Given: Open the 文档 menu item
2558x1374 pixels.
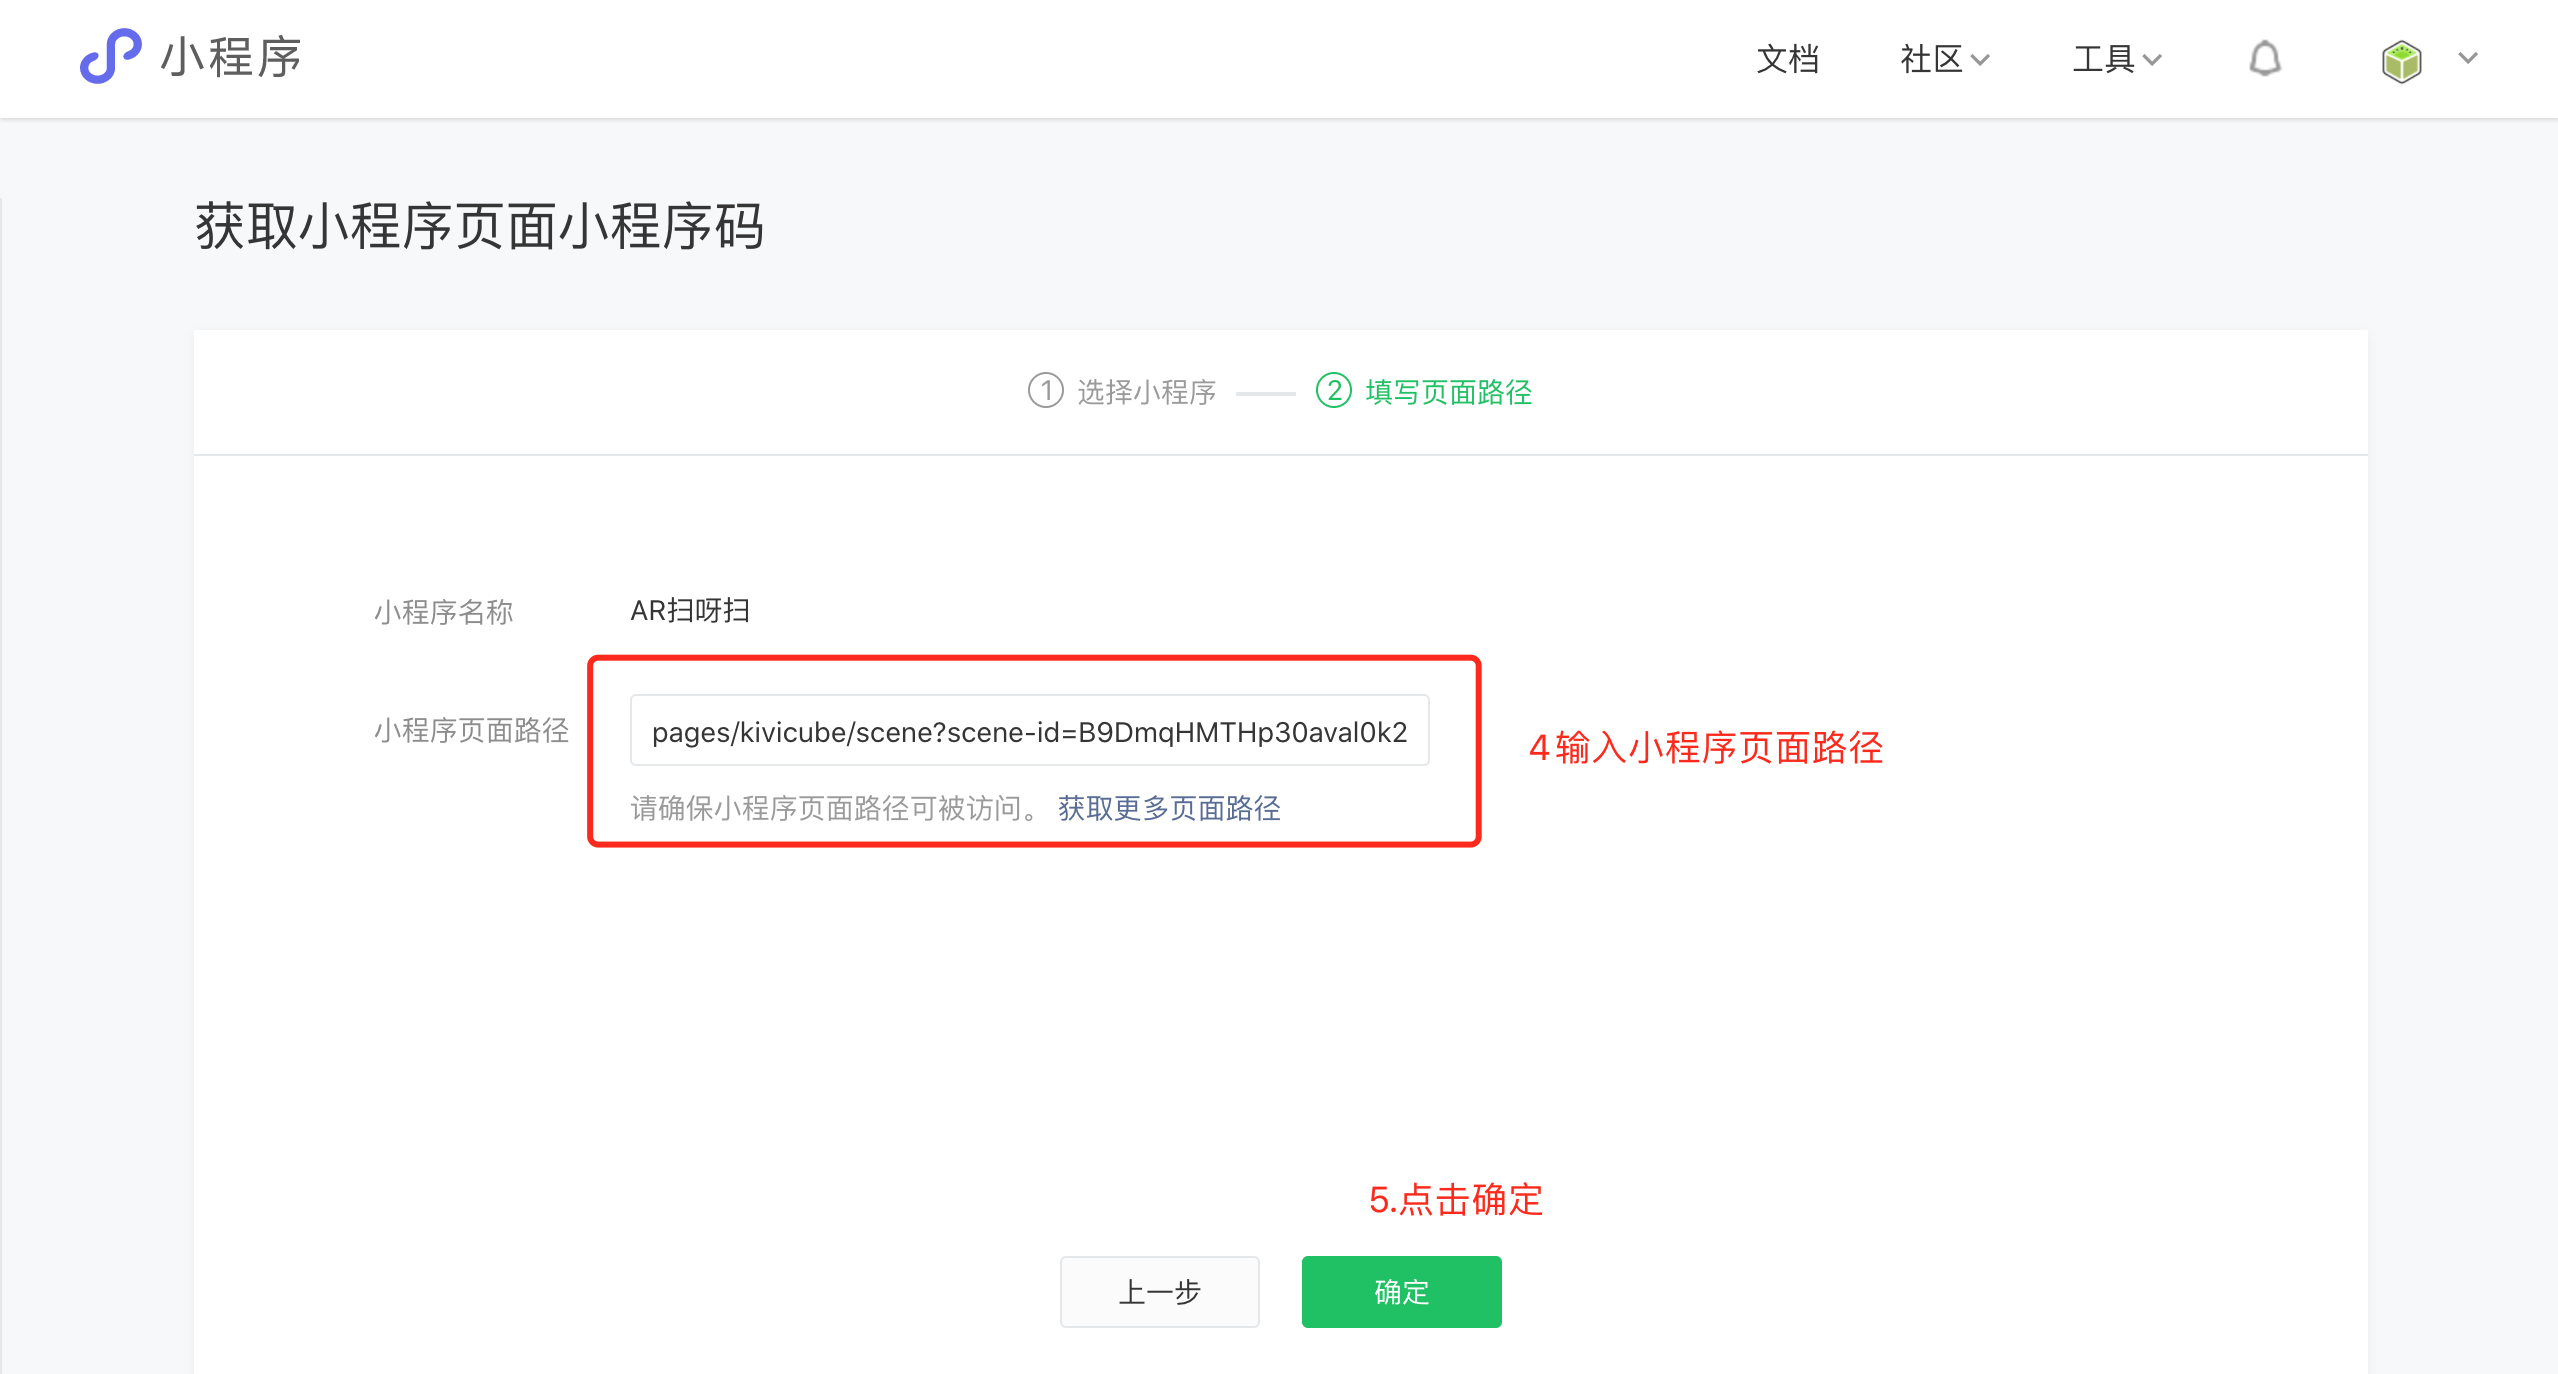Looking at the screenshot, I should (1787, 59).
